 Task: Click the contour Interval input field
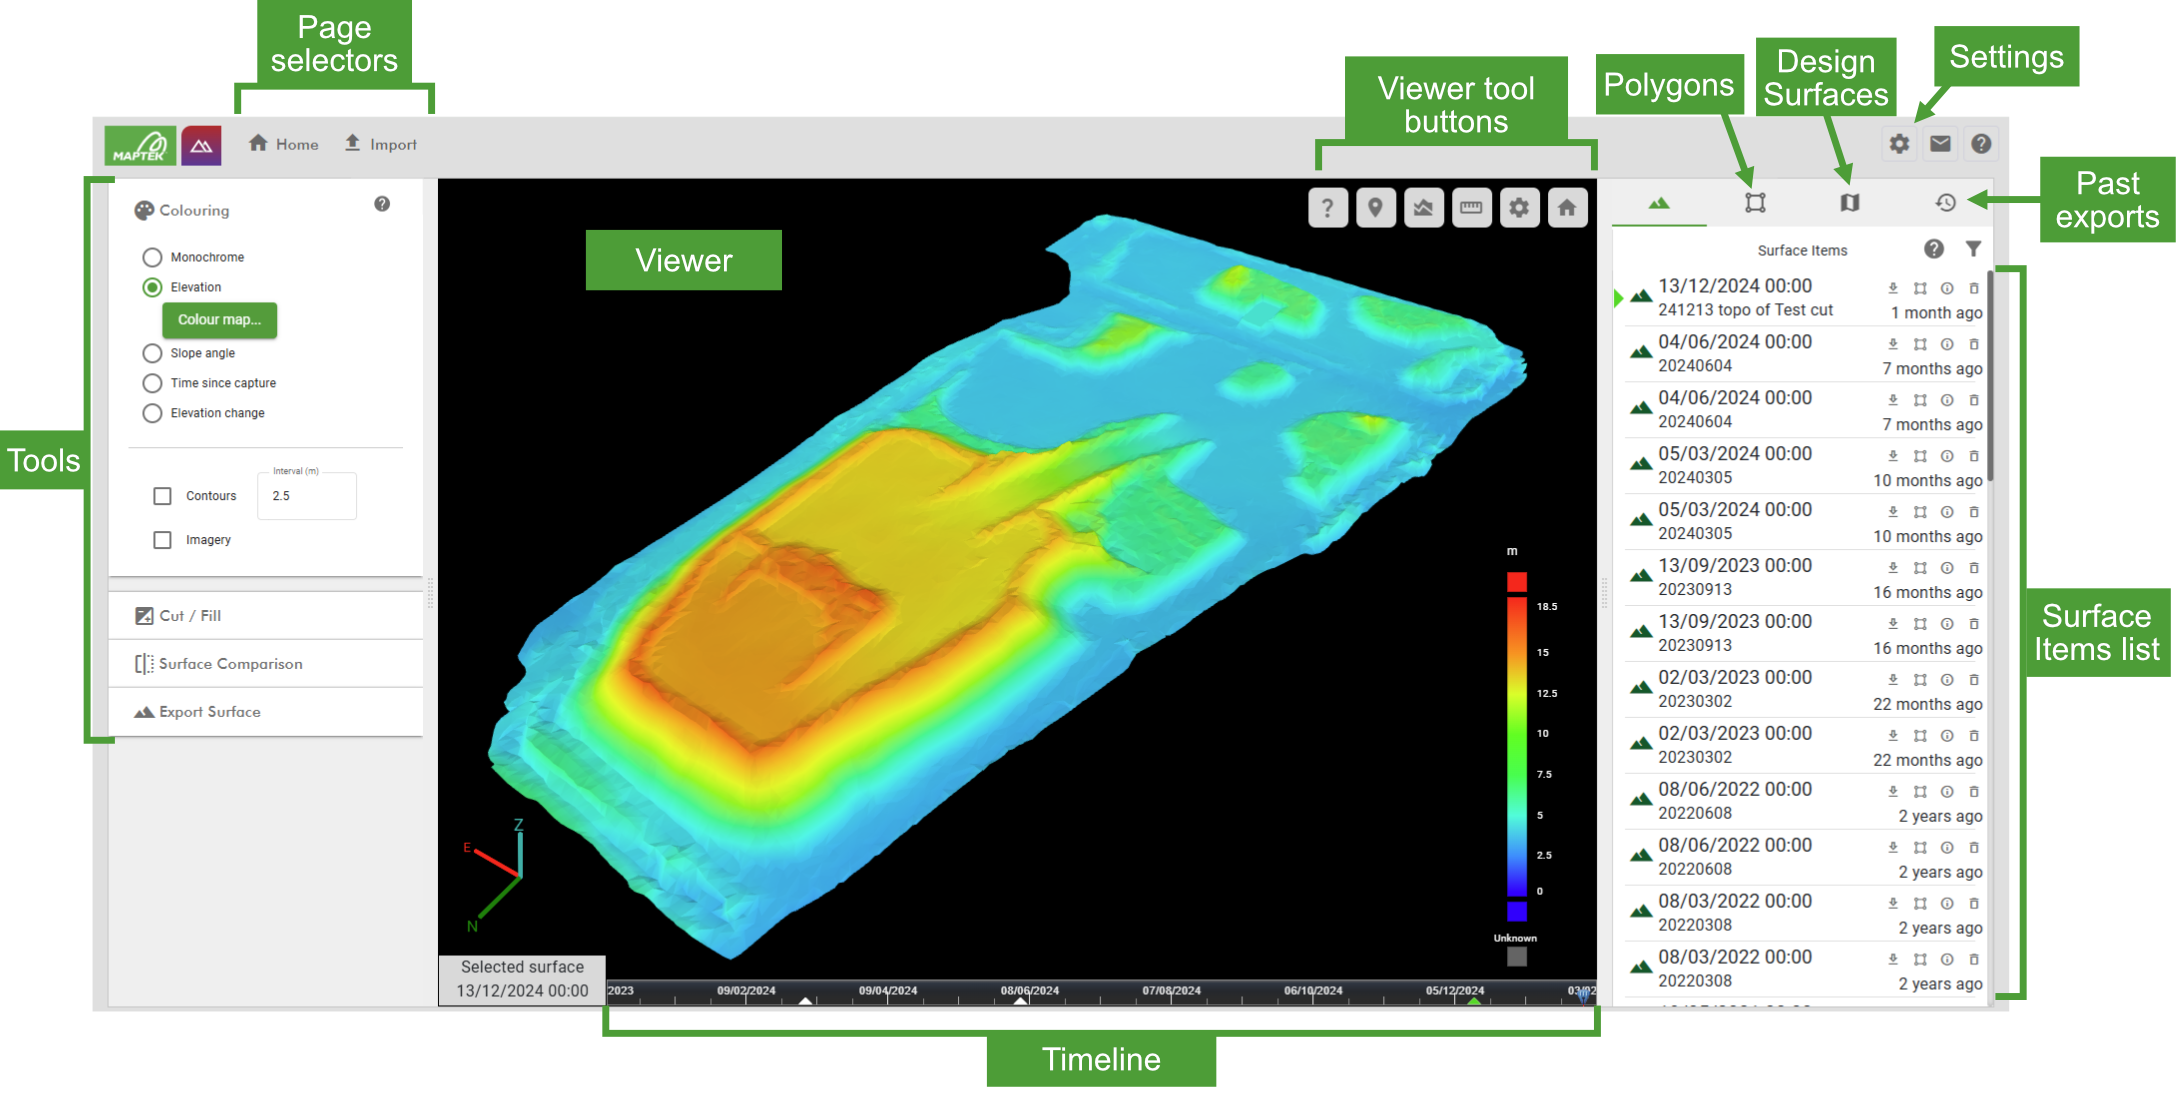308,496
